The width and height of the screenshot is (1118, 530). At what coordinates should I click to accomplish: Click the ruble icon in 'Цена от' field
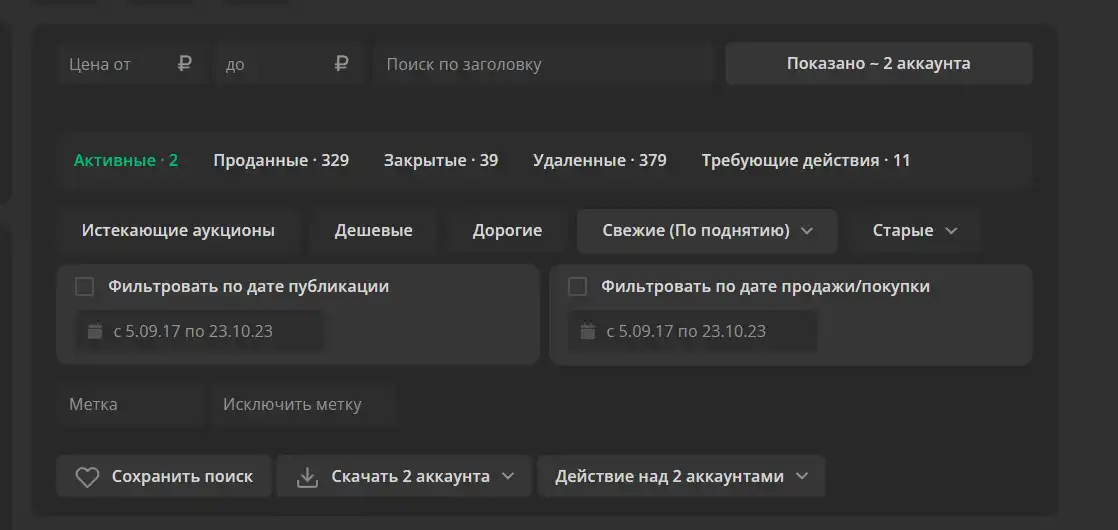click(x=185, y=64)
